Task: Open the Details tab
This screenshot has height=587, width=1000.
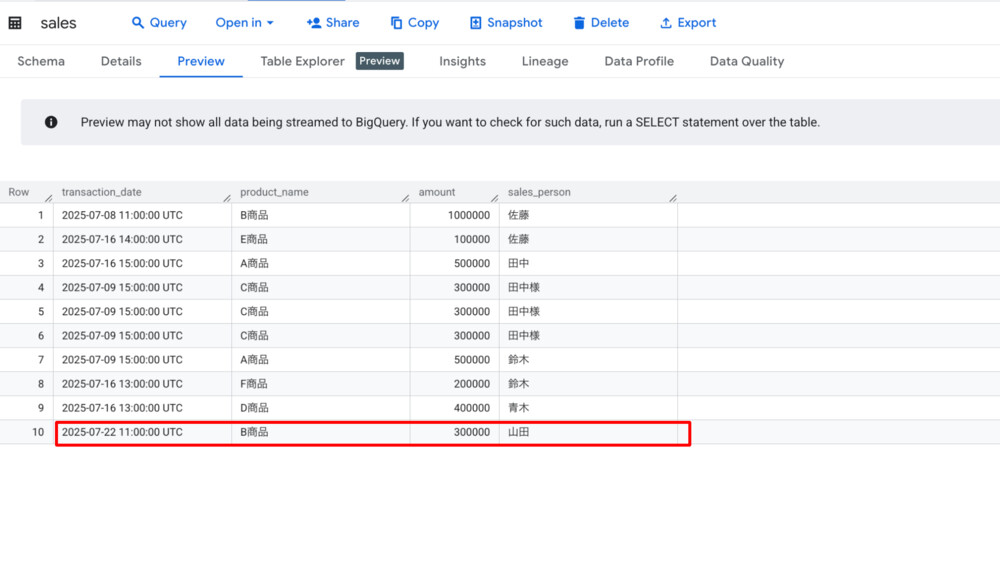Action: tap(121, 61)
